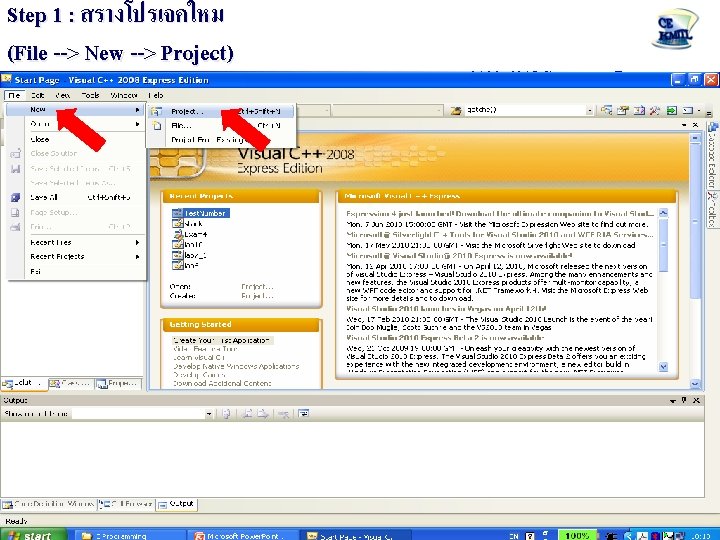720x540 pixels.
Task: Click the New File page icon in submenu
Action: point(157,125)
